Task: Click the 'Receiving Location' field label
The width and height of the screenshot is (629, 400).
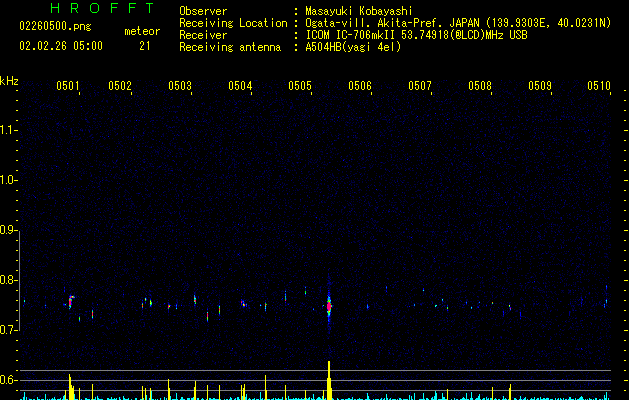Action: (x=233, y=23)
